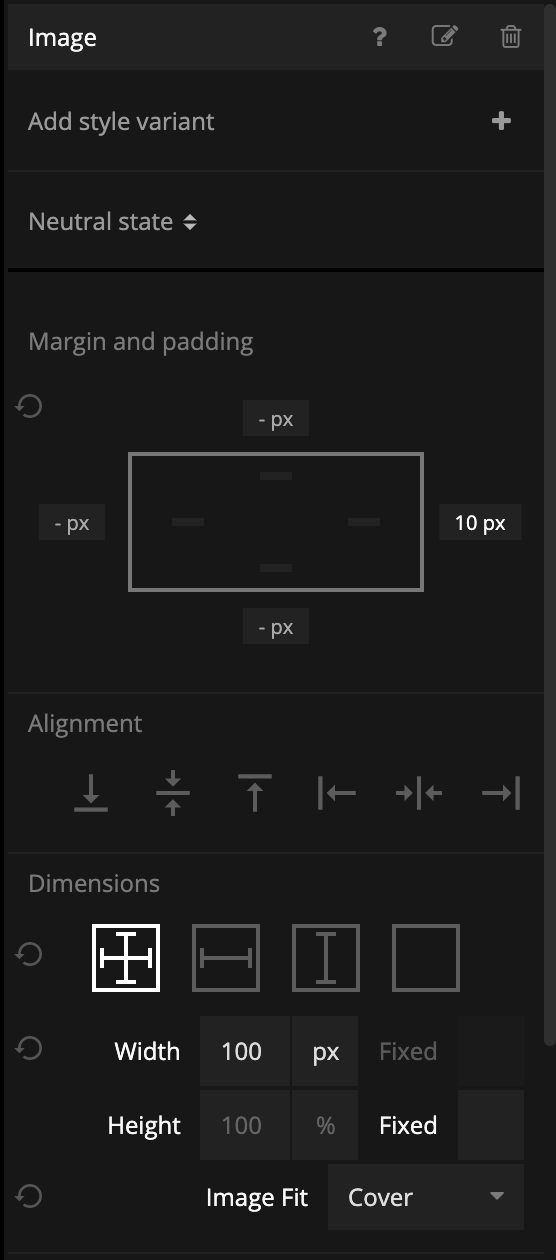Delete the Image with trash icon
The image size is (556, 1260).
point(510,37)
